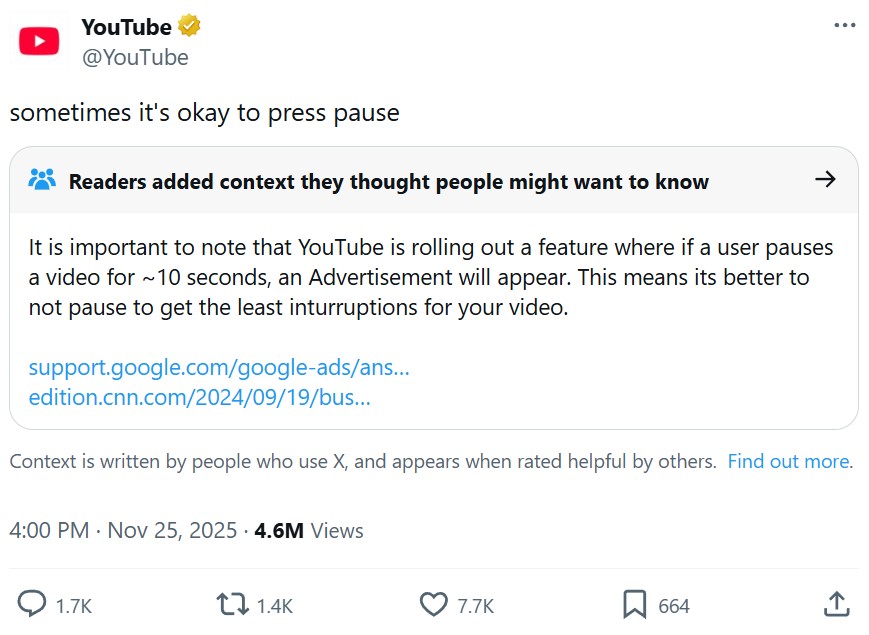Click the Community Notes readers icon
The width and height of the screenshot is (869, 635).
click(42, 180)
